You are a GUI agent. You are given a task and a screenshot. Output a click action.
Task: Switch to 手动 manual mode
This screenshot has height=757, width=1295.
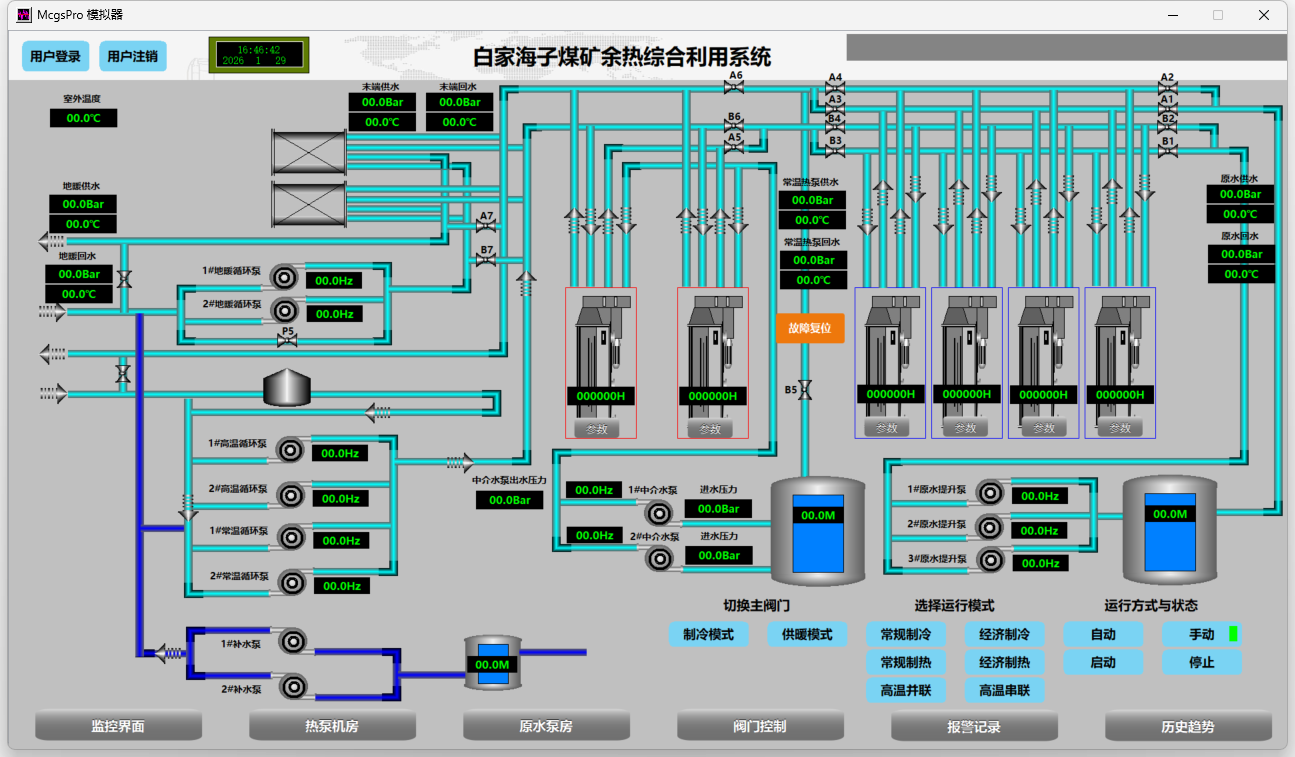[x=1201, y=634]
